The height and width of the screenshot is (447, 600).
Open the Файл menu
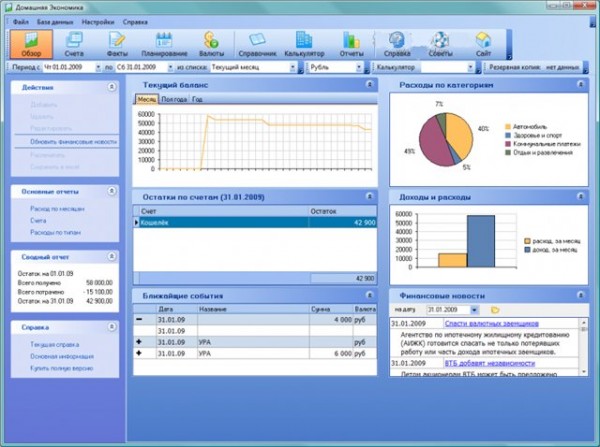(x=21, y=22)
